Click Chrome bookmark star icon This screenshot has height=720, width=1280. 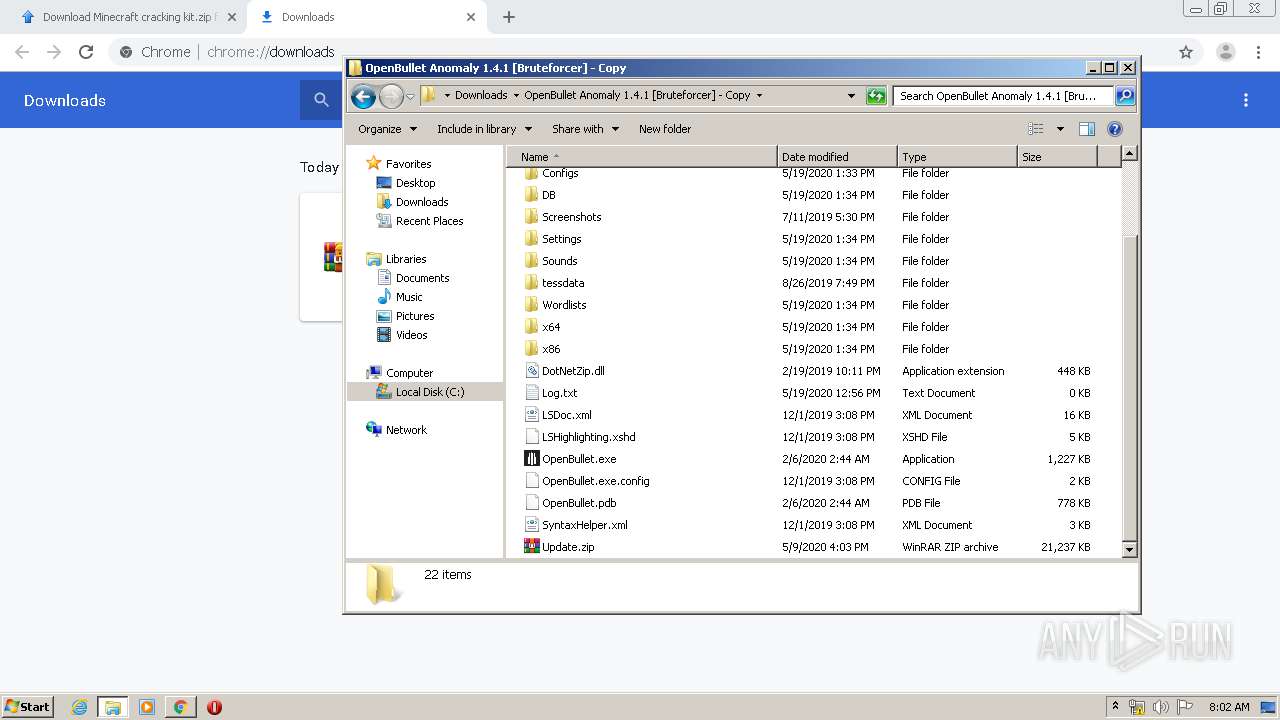(1186, 52)
